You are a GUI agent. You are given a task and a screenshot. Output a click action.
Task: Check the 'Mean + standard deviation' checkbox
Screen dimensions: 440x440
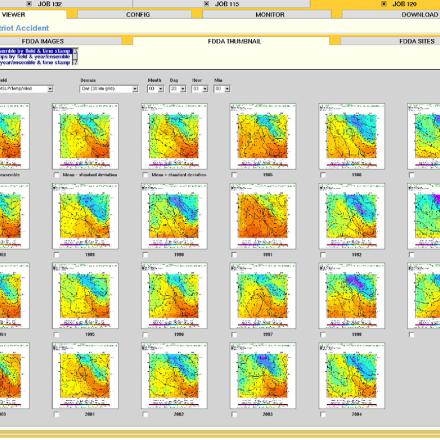click(x=145, y=175)
